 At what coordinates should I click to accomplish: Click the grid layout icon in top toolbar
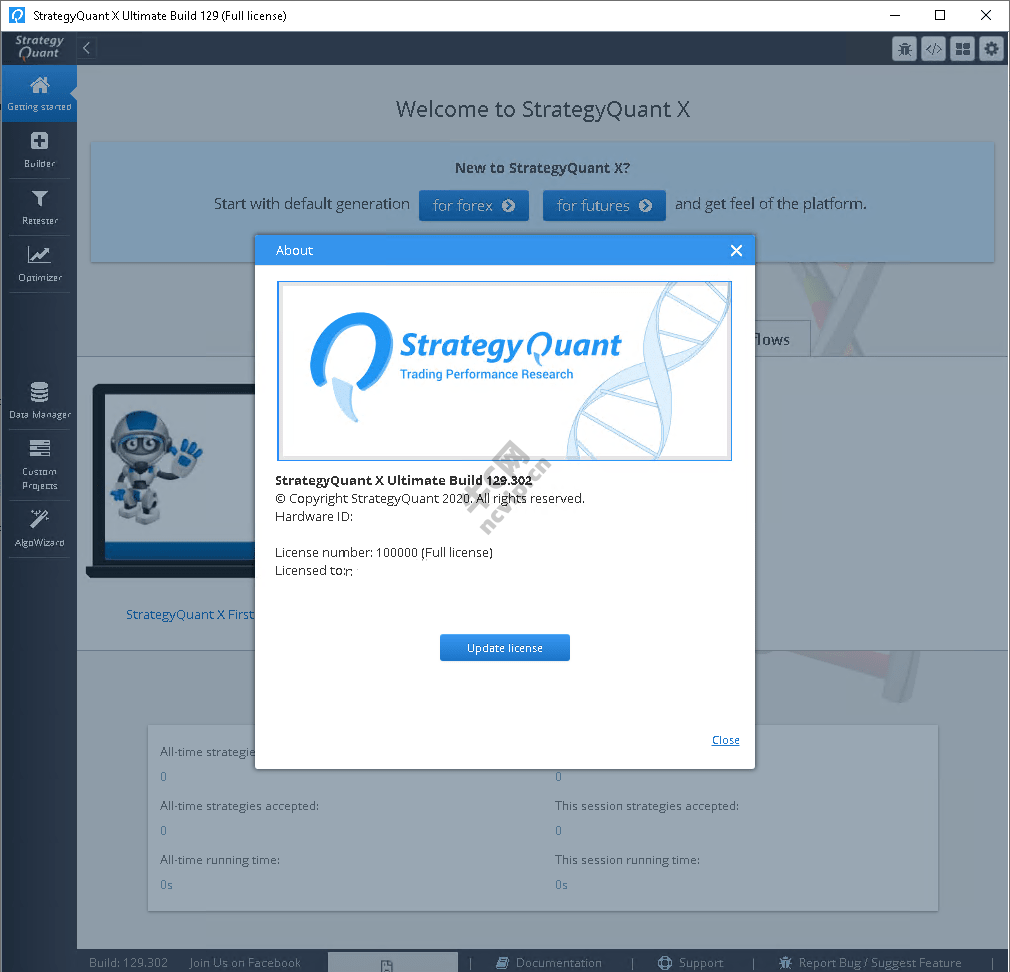(x=962, y=48)
